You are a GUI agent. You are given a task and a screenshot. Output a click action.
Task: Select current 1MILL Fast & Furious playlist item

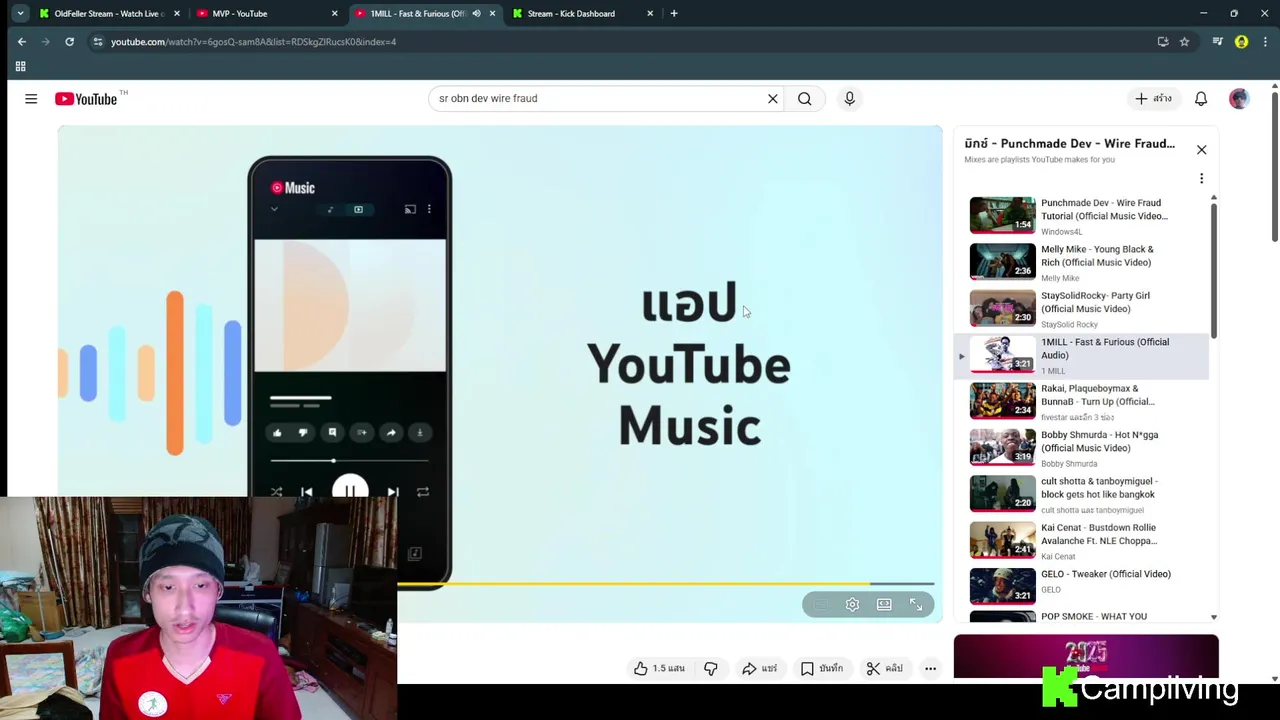(1082, 356)
